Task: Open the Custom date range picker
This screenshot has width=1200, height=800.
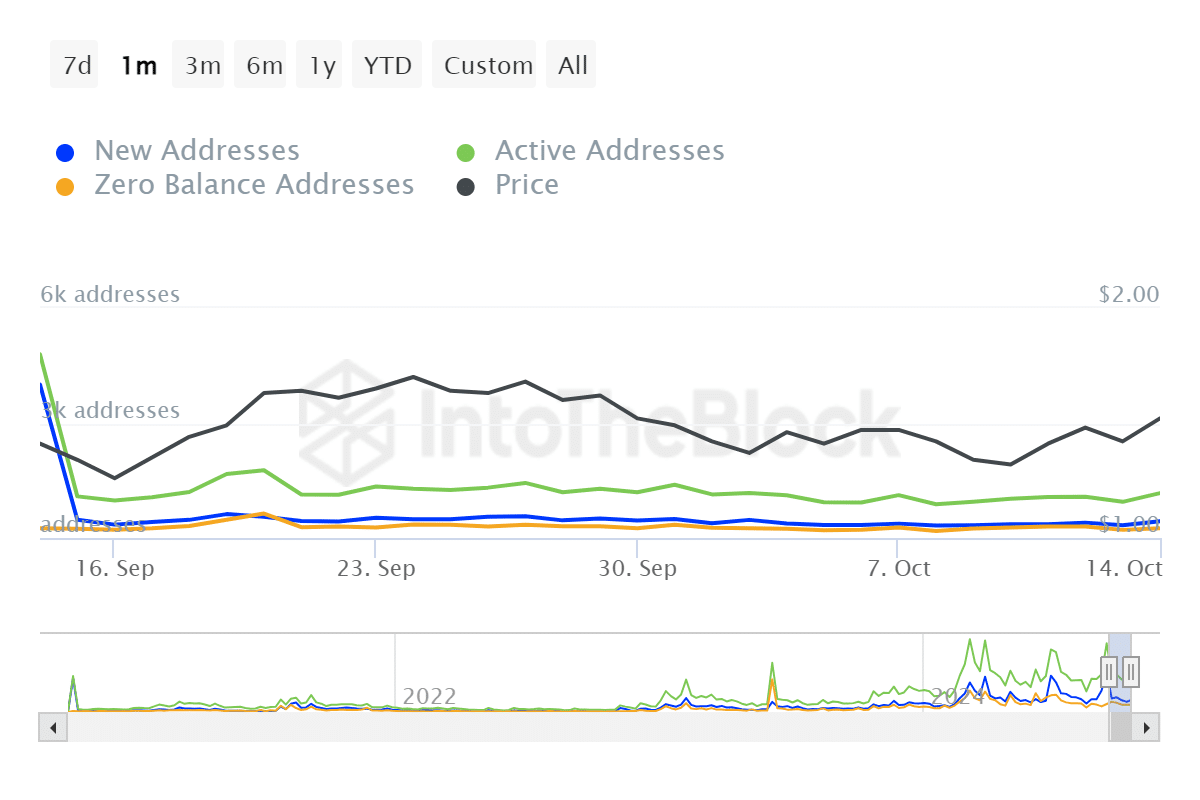Action: click(x=488, y=66)
